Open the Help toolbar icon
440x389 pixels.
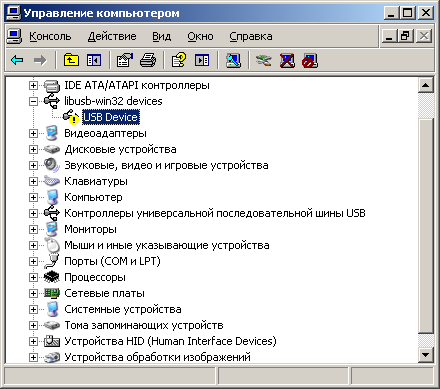[x=179, y=60]
